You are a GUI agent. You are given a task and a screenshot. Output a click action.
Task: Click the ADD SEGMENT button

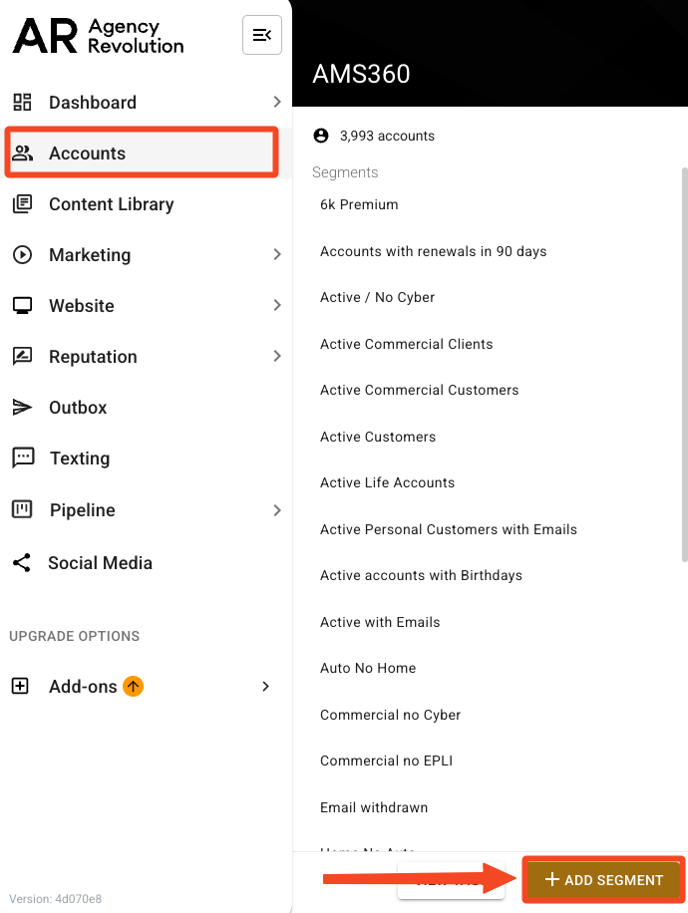(604, 879)
